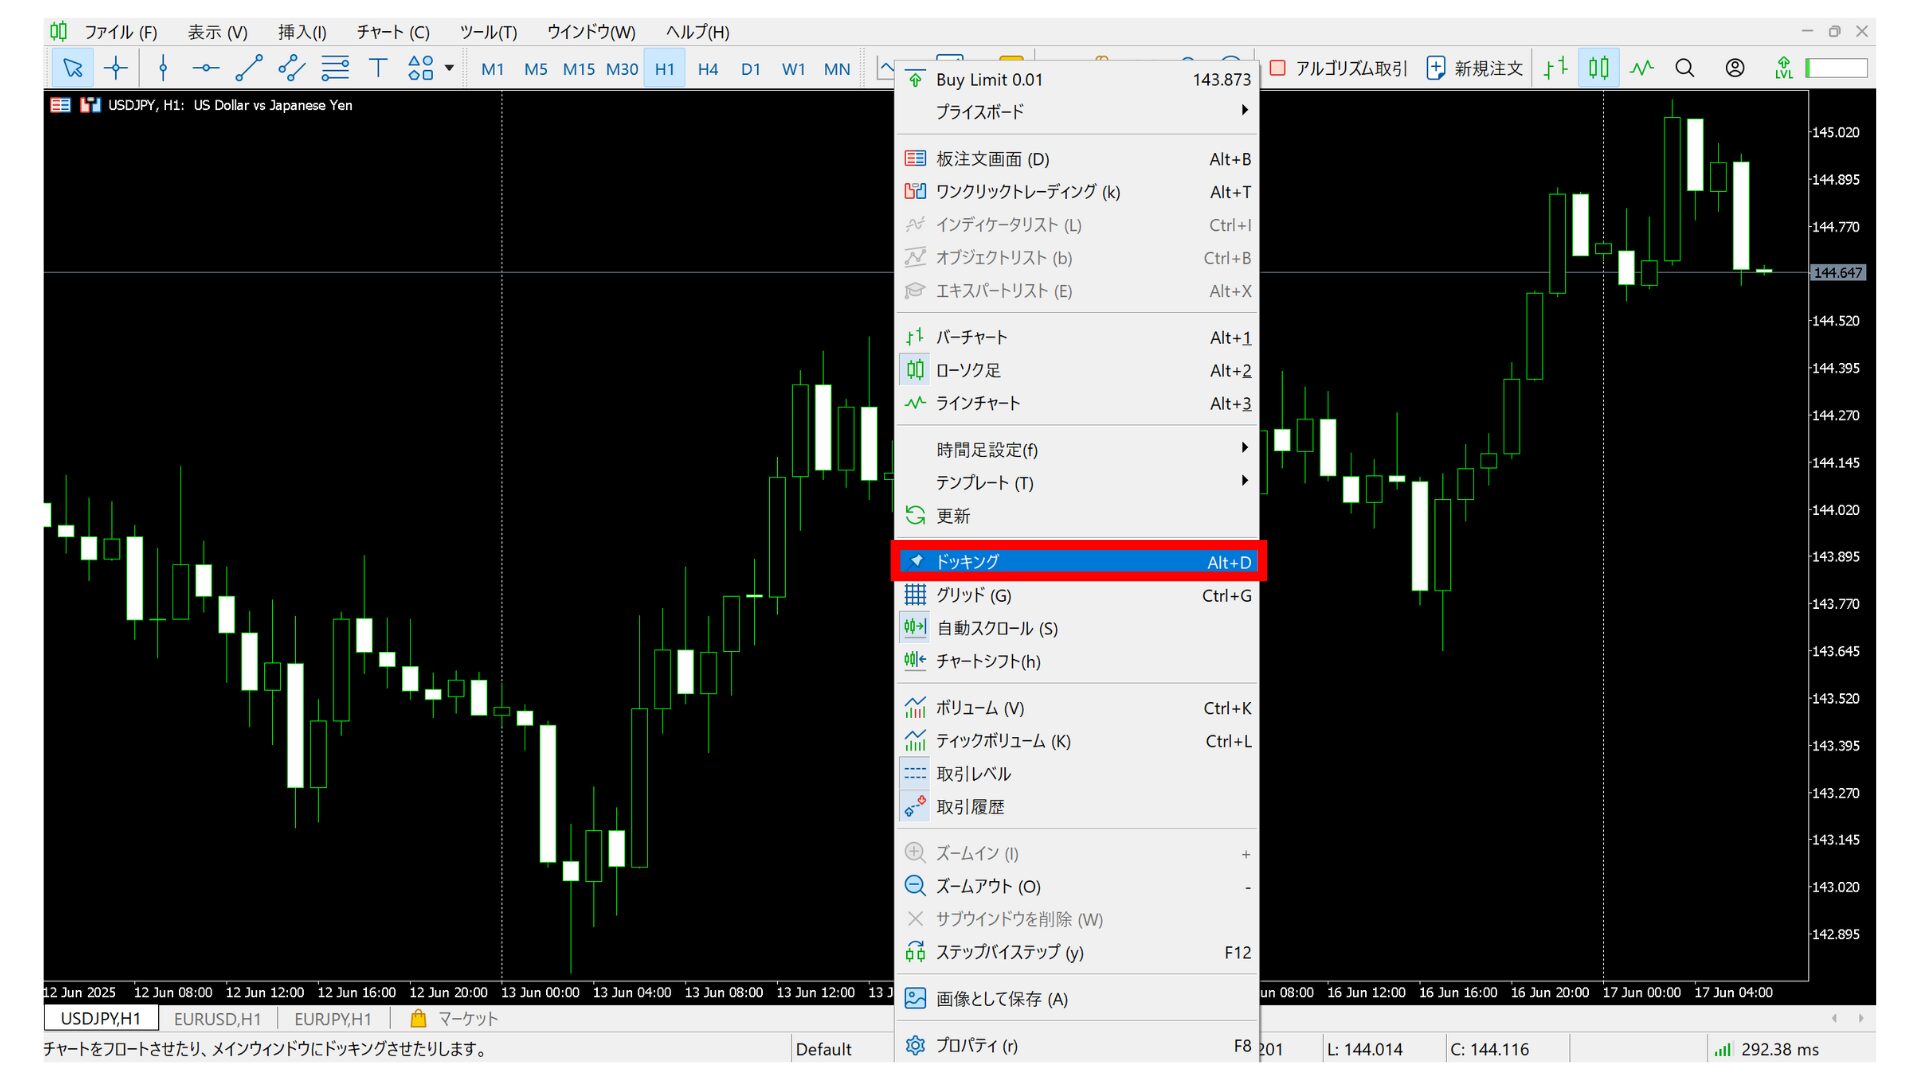
Task: Toggle auto scroll (自動スクロール) option
Action: 1076,628
